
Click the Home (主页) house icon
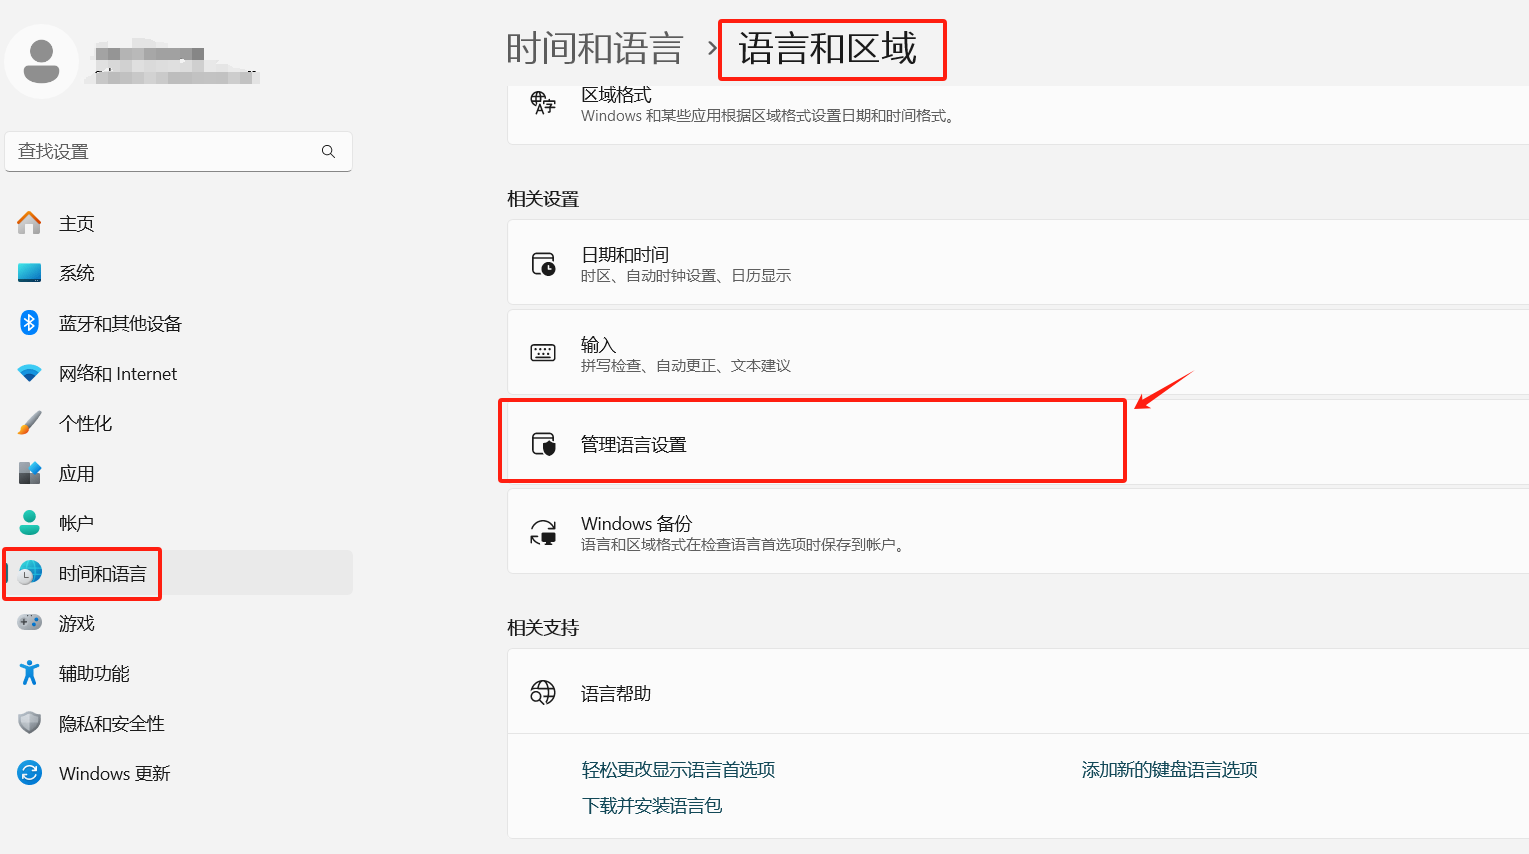[30, 223]
